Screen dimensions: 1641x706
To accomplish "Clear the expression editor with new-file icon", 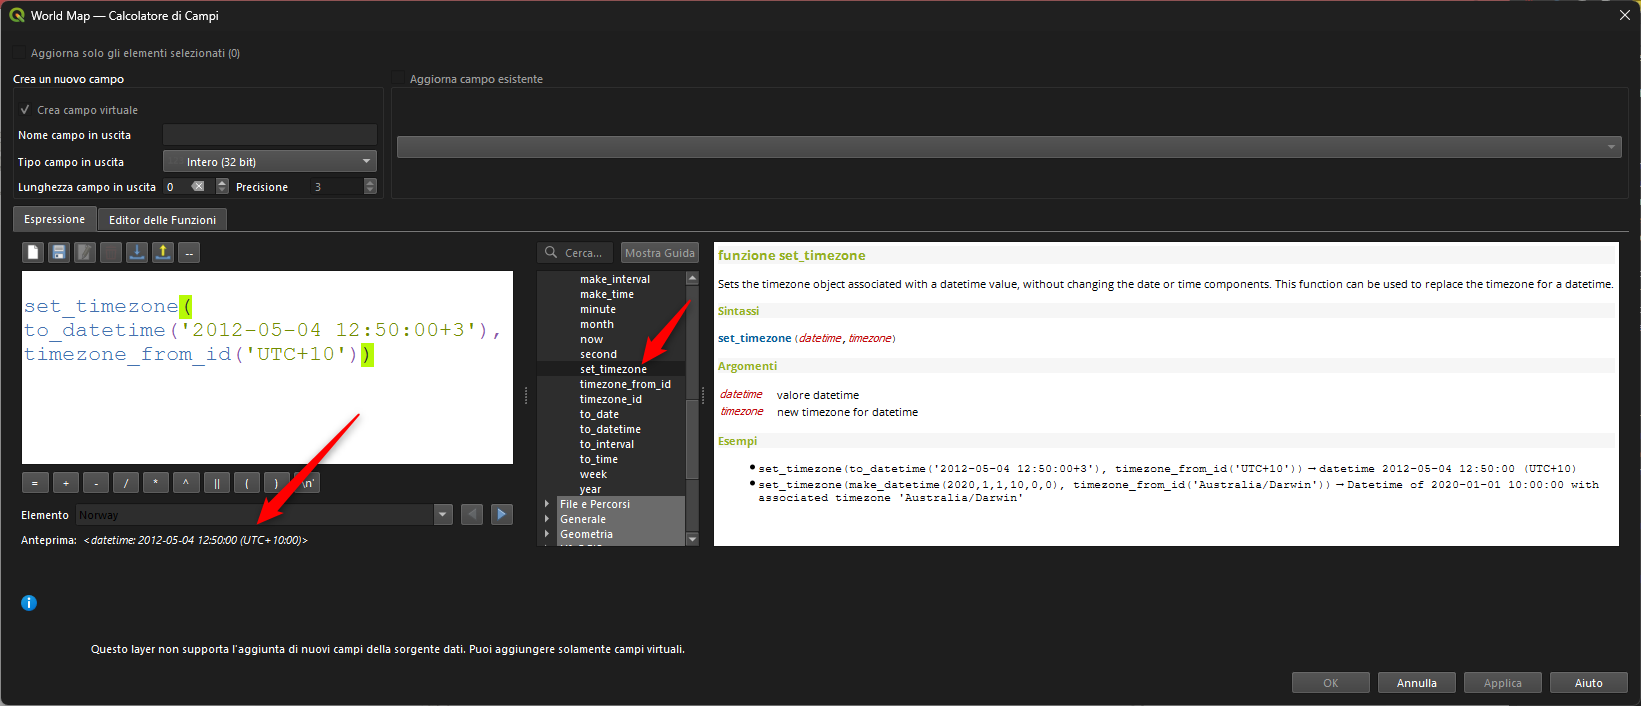I will point(34,253).
